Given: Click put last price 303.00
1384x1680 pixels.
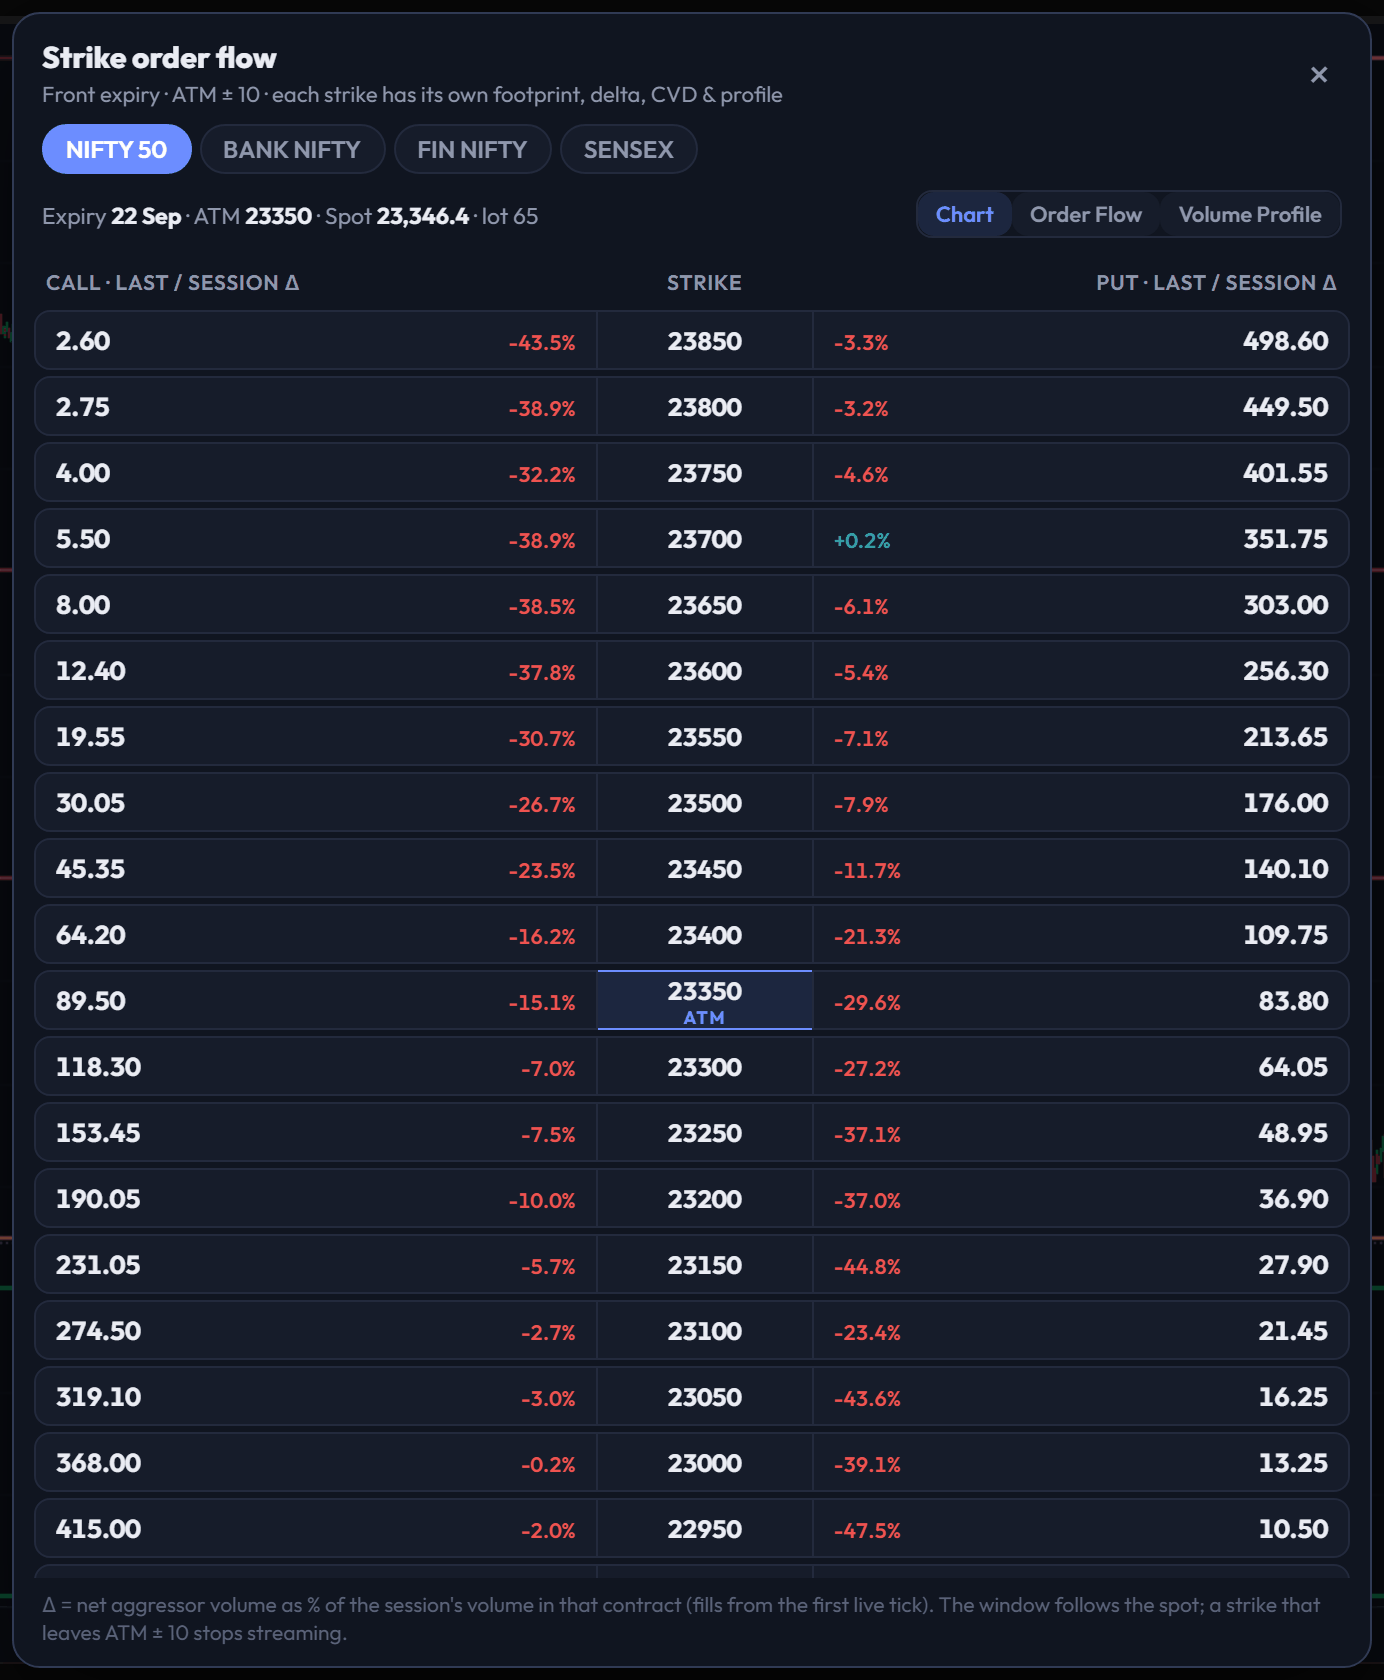Looking at the screenshot, I should (x=1286, y=605).
